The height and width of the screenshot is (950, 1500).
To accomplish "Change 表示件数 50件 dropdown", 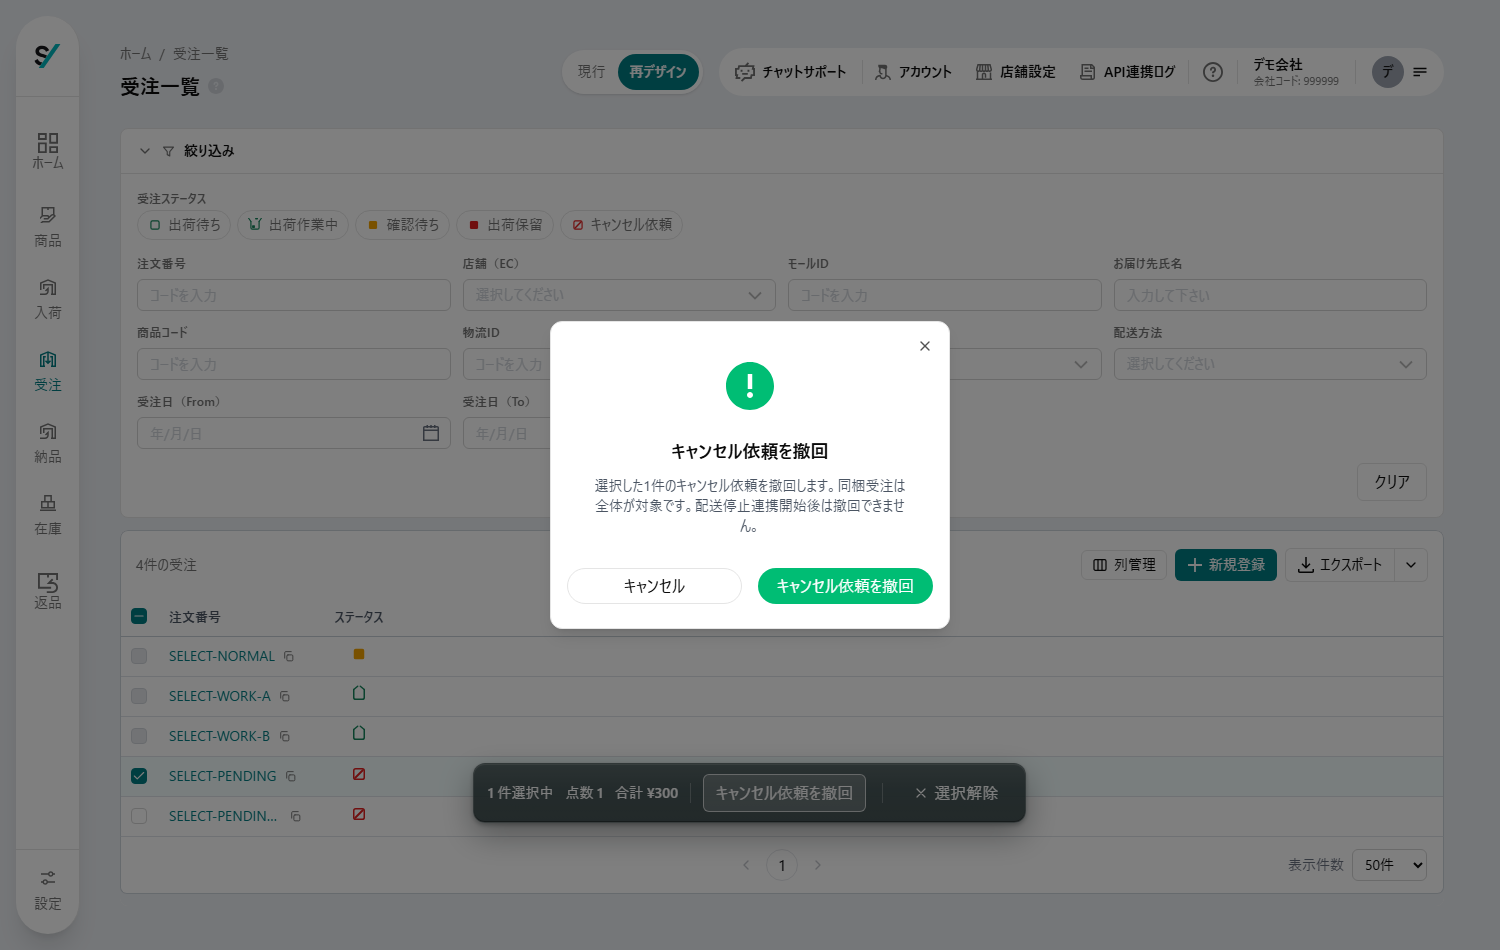I will [x=1389, y=865].
